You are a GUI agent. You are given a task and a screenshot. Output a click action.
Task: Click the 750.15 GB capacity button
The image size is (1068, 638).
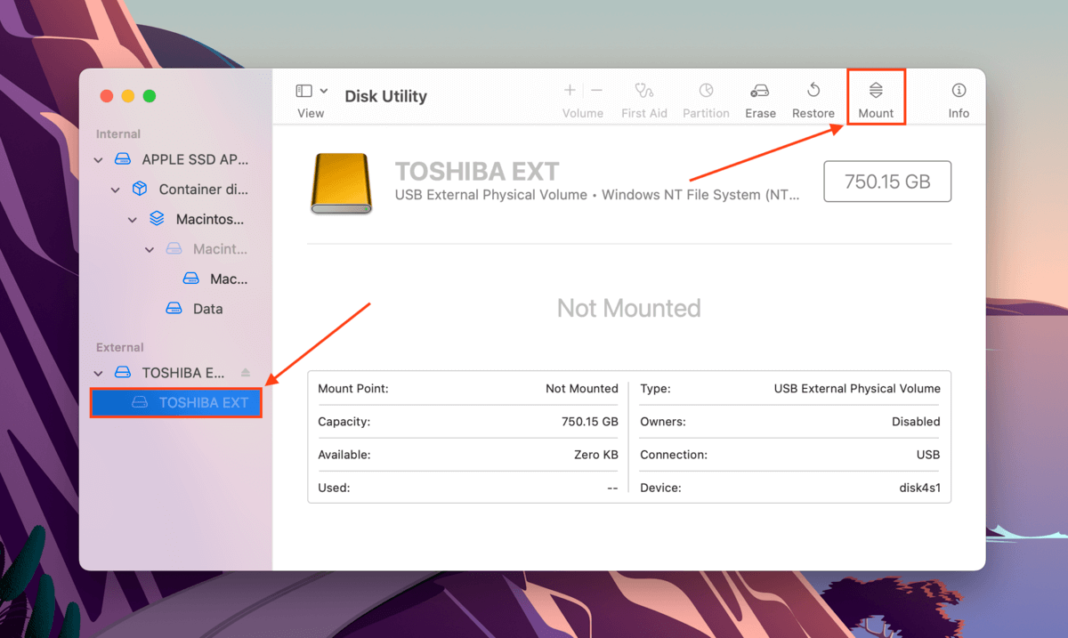tap(887, 181)
